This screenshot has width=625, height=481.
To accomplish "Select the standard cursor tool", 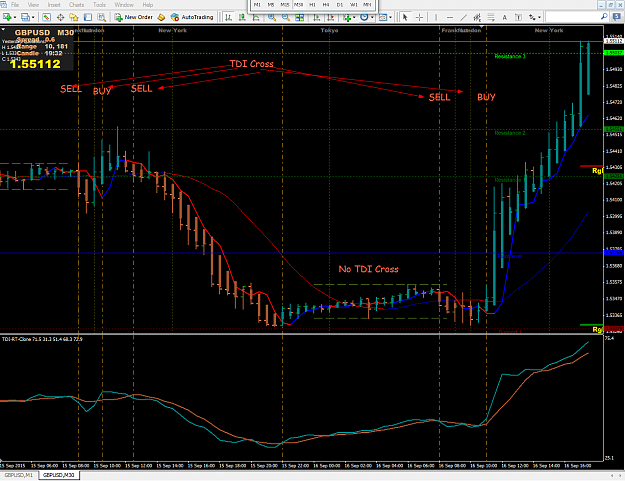I will [405, 17].
